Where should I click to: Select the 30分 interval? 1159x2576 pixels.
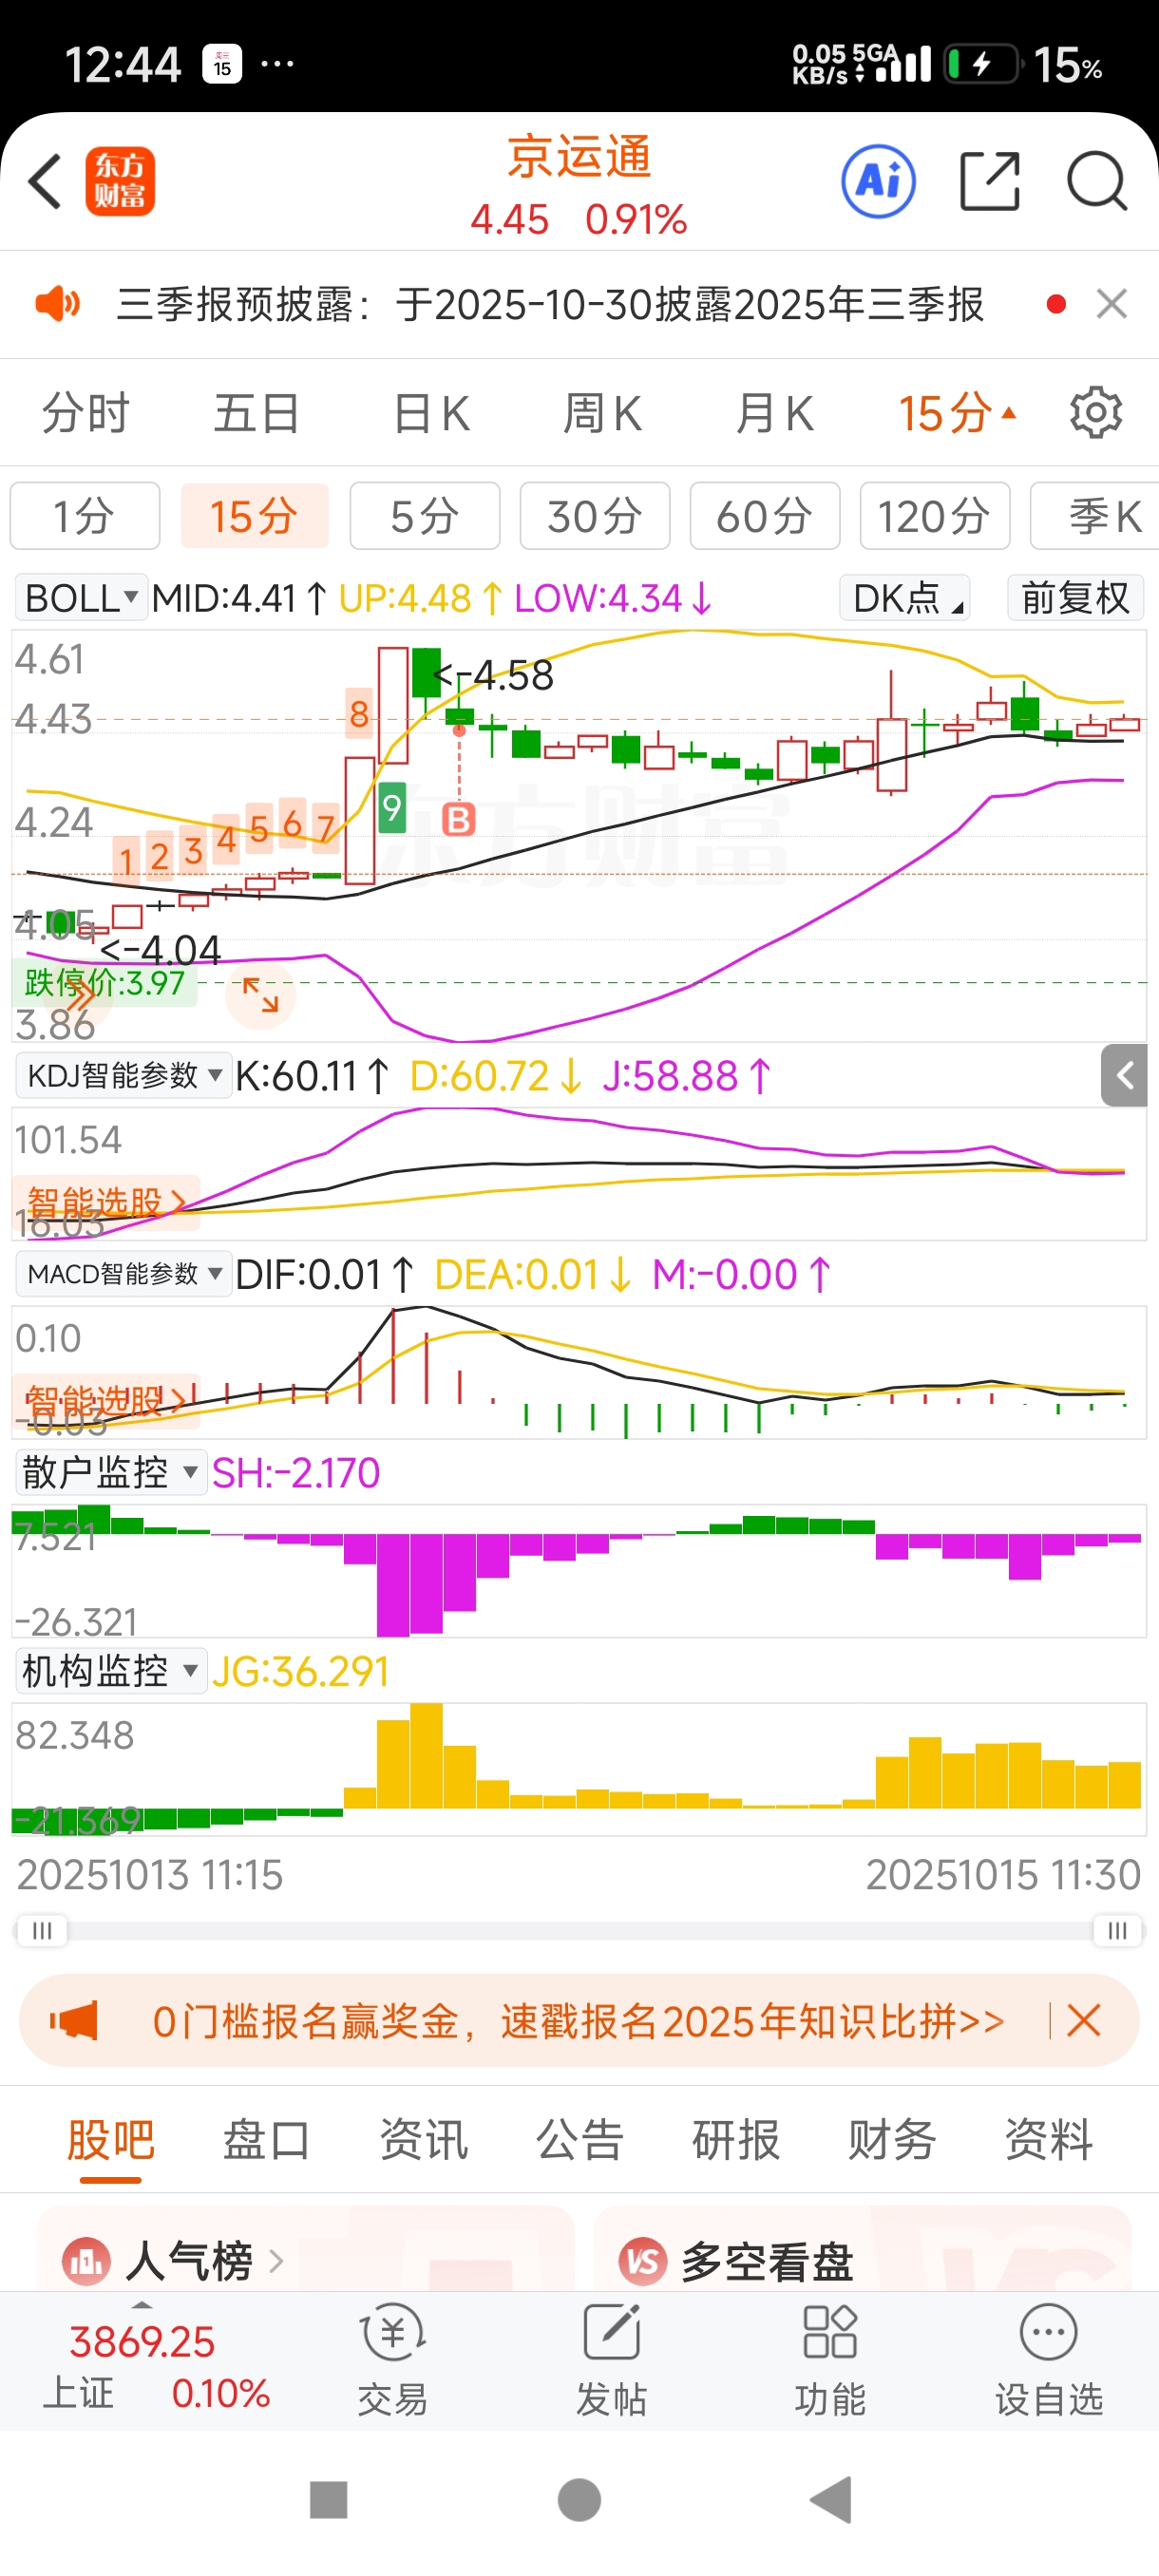595,516
